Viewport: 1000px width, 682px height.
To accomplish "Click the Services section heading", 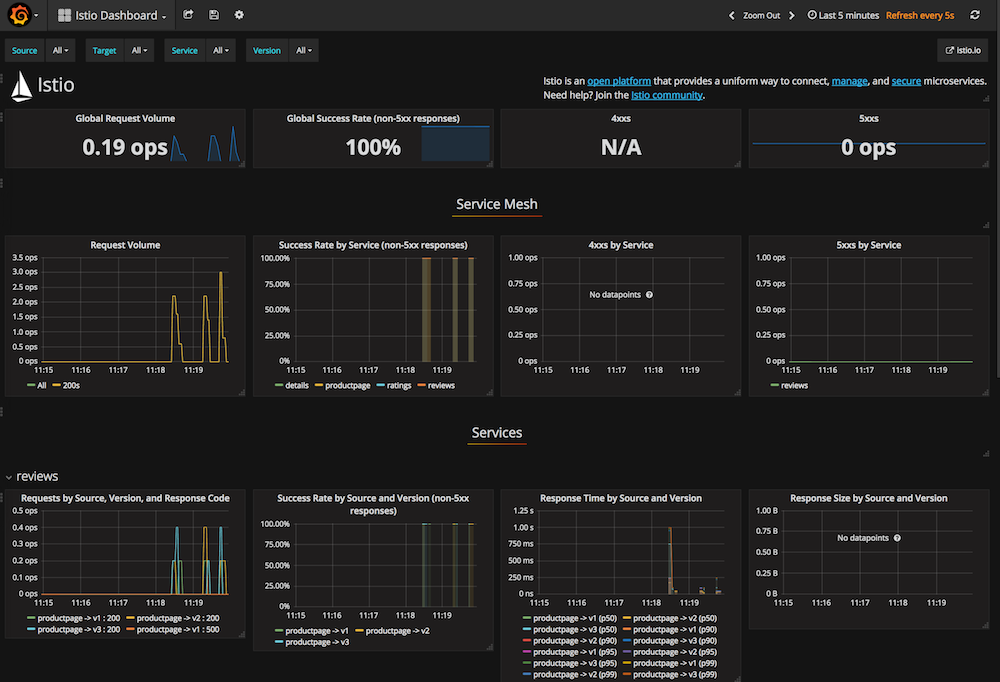I will pyautogui.click(x=497, y=433).
